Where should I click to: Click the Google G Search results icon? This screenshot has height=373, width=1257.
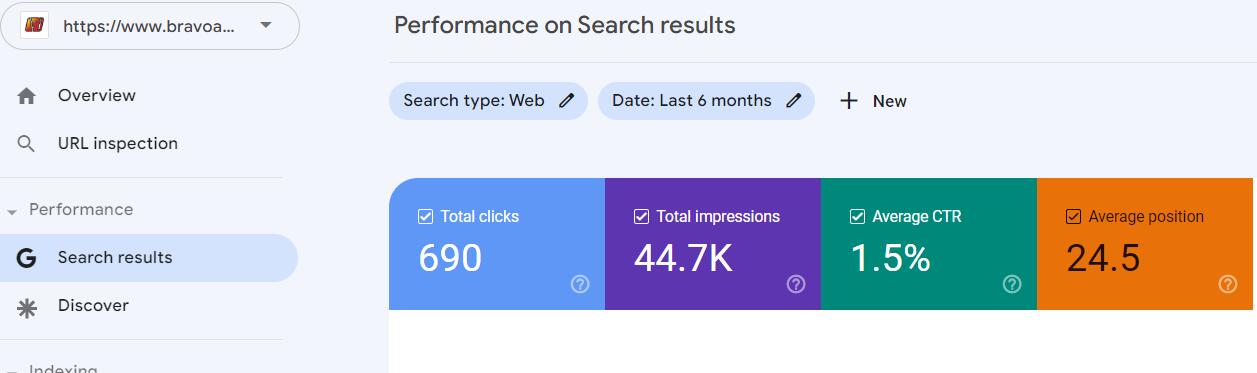27,258
